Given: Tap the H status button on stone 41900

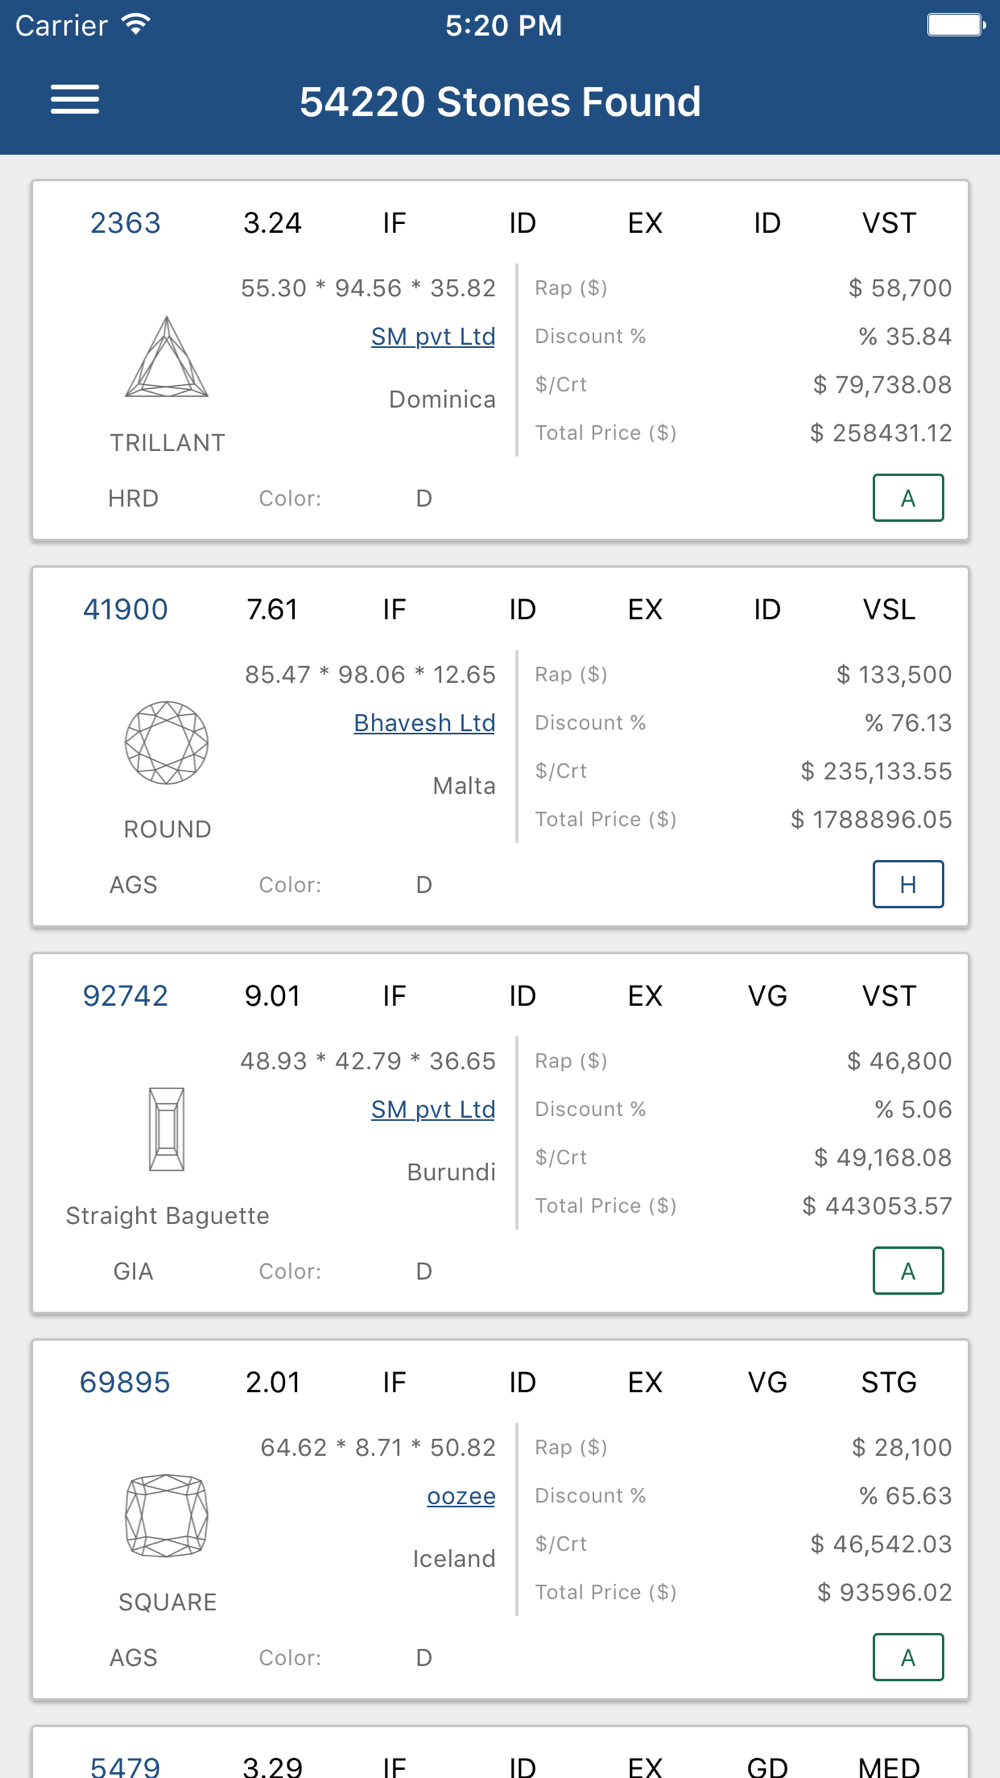Looking at the screenshot, I should click(908, 884).
